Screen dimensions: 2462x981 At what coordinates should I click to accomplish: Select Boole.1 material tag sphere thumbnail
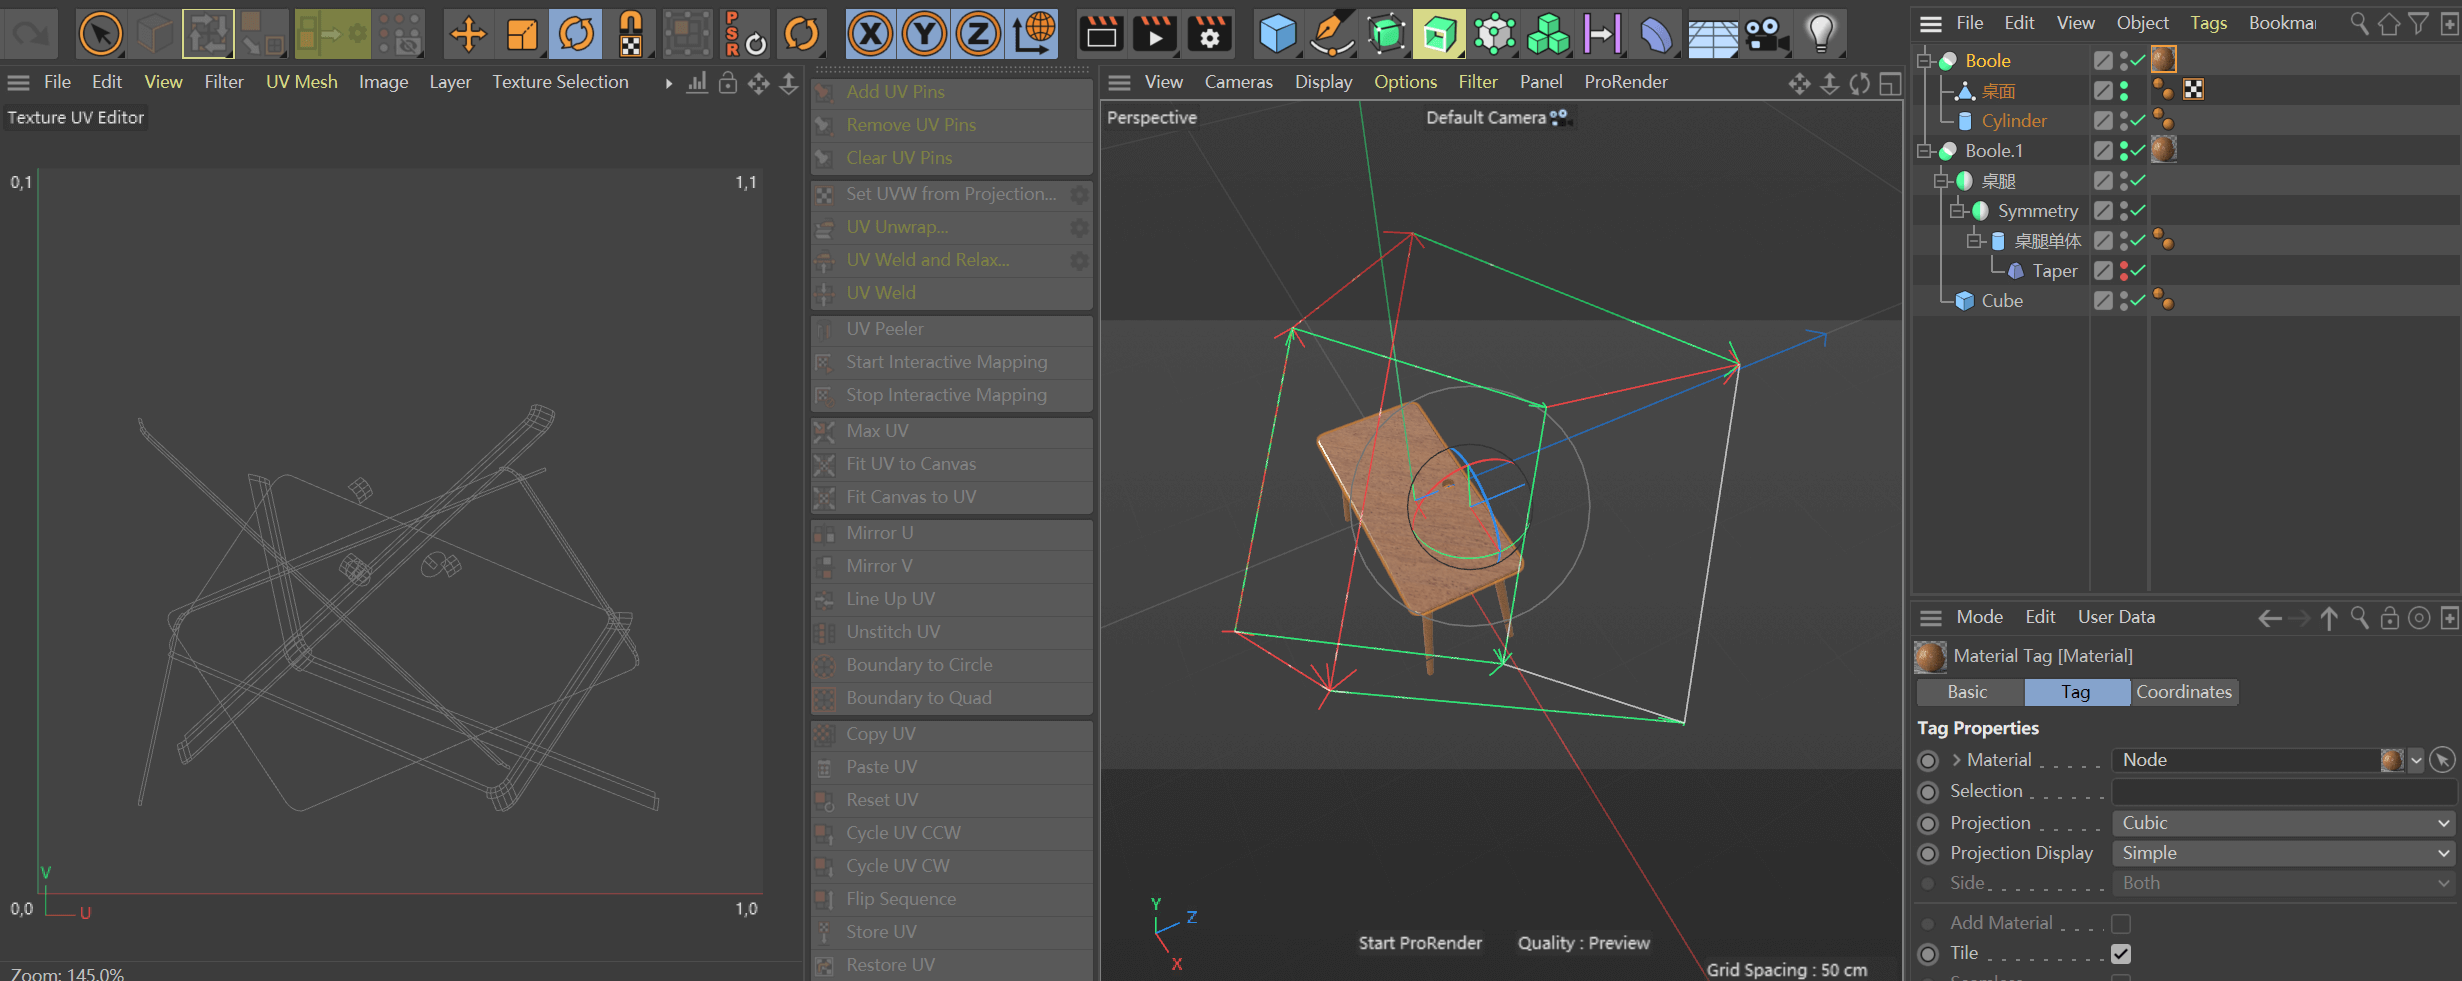(x=2163, y=150)
